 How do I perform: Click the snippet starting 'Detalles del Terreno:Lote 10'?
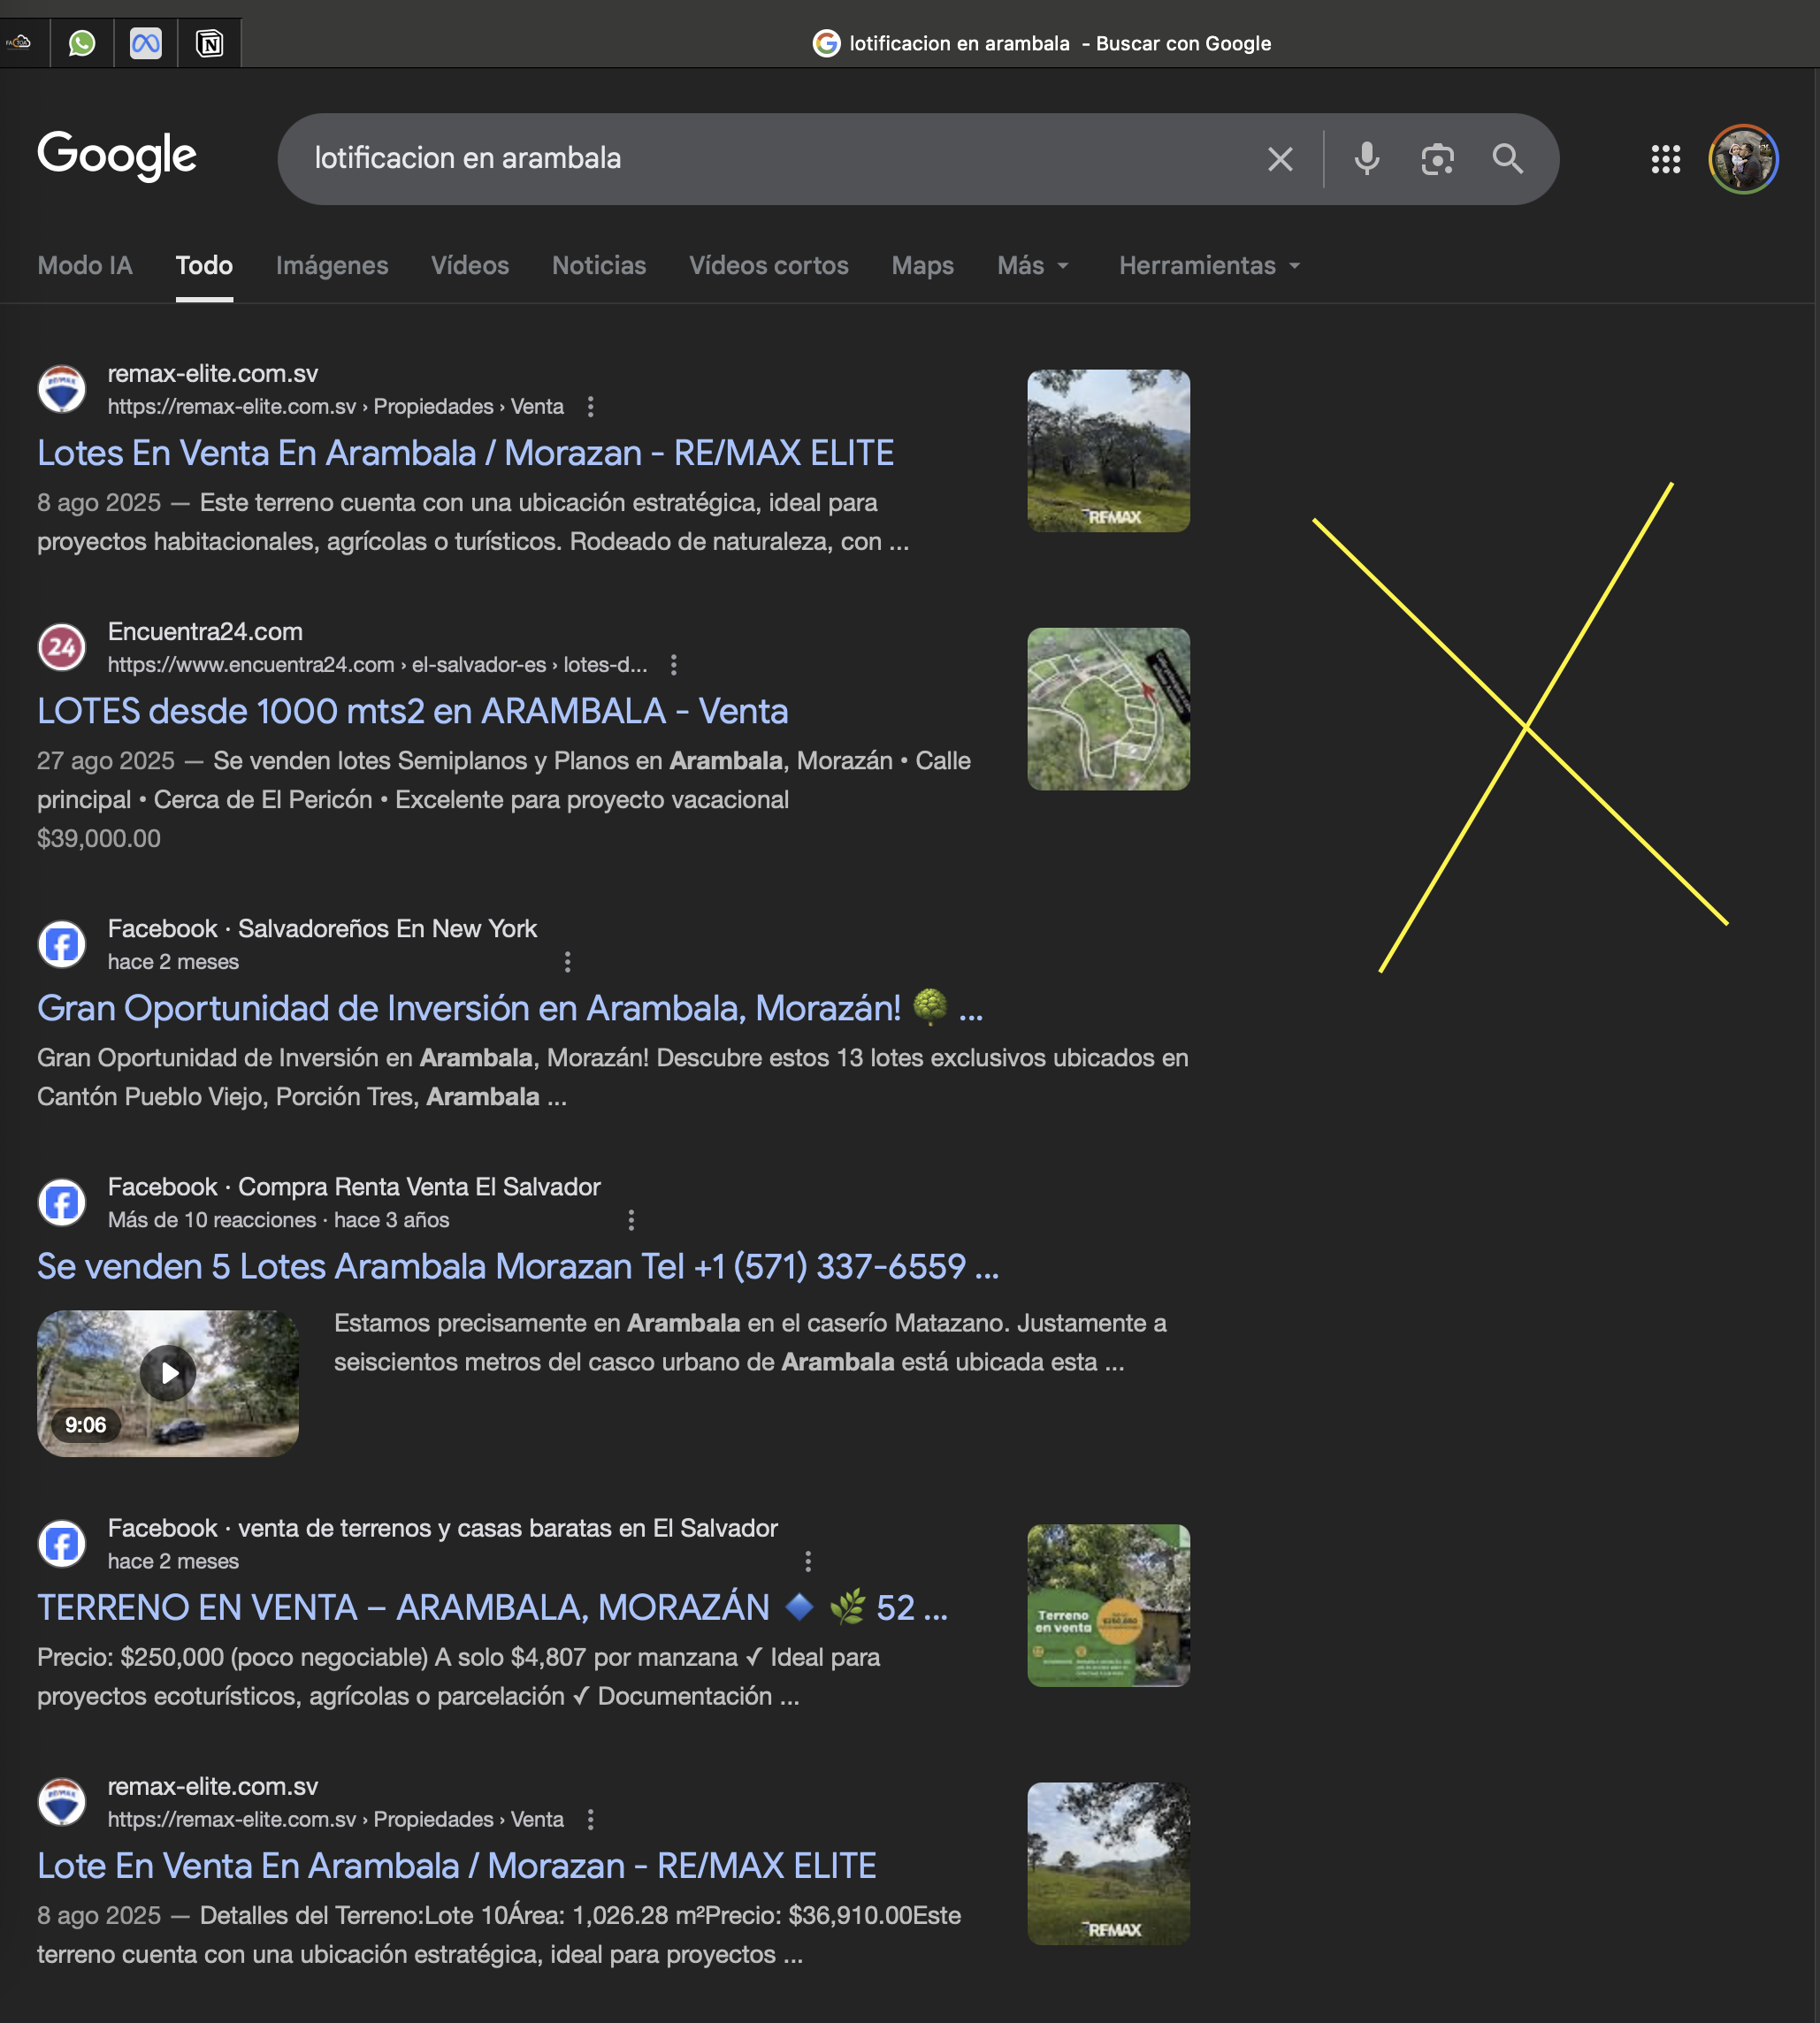[499, 1934]
